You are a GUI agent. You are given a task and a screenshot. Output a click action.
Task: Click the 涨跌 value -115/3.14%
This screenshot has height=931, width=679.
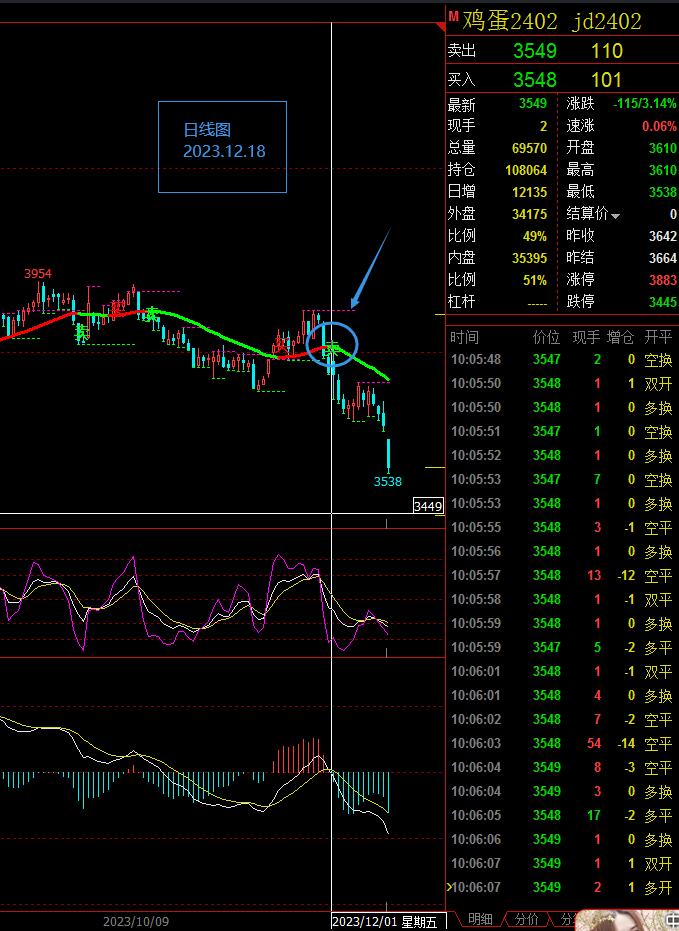(x=645, y=104)
